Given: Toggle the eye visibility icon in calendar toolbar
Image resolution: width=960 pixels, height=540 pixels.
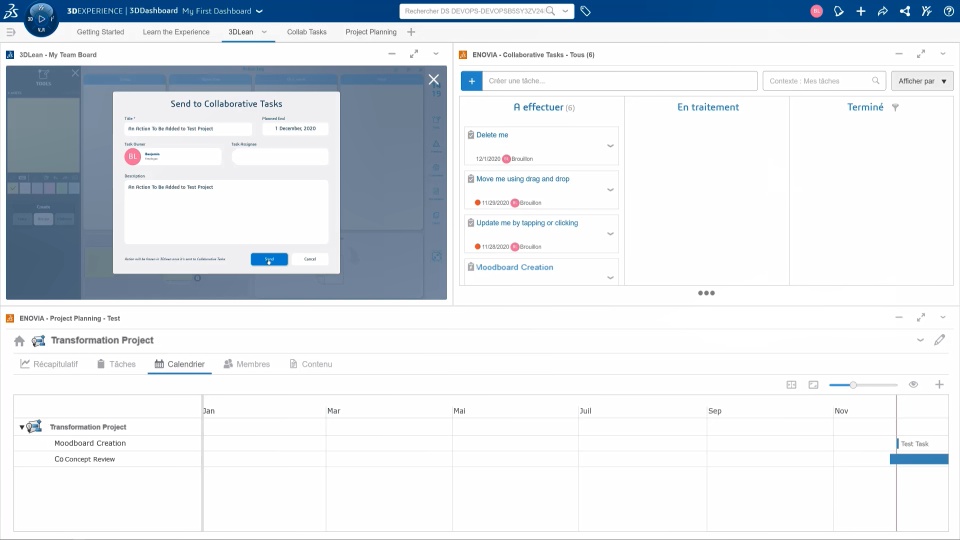Looking at the screenshot, I should coord(913,384).
